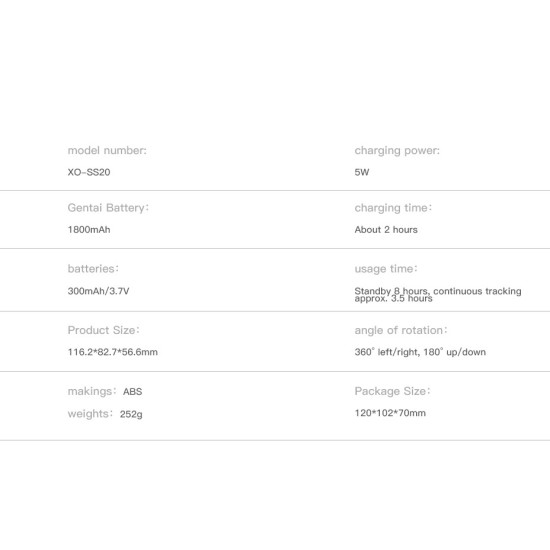Select the '360° left/right, 180° up/down' text
The height and width of the screenshot is (550, 550).
click(x=420, y=352)
